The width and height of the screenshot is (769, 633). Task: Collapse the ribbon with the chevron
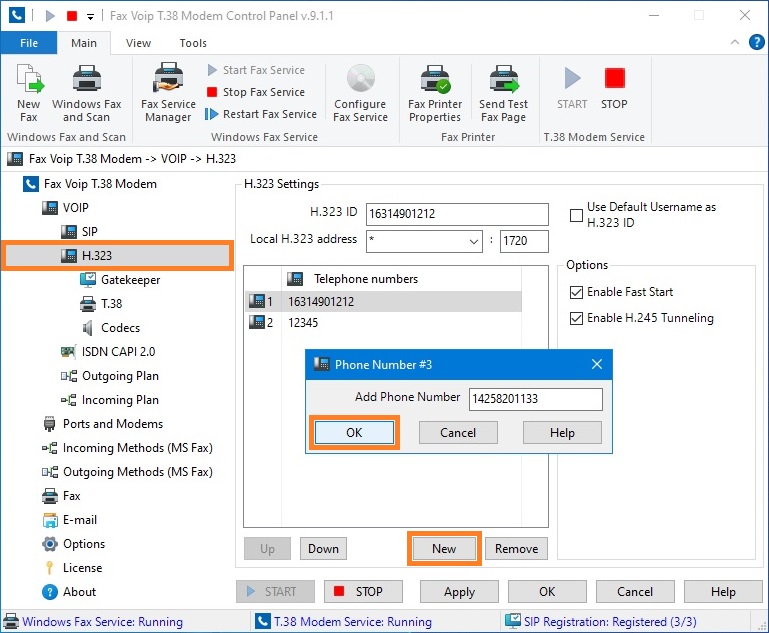click(x=735, y=42)
